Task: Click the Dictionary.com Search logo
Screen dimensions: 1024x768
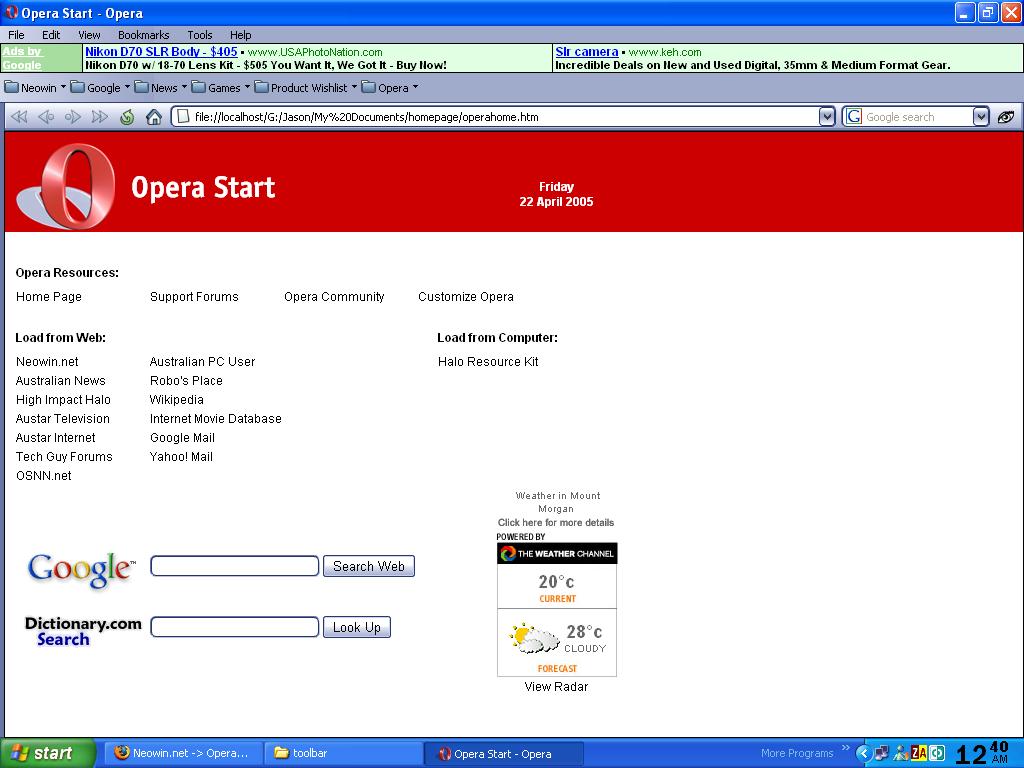Action: coord(82,631)
